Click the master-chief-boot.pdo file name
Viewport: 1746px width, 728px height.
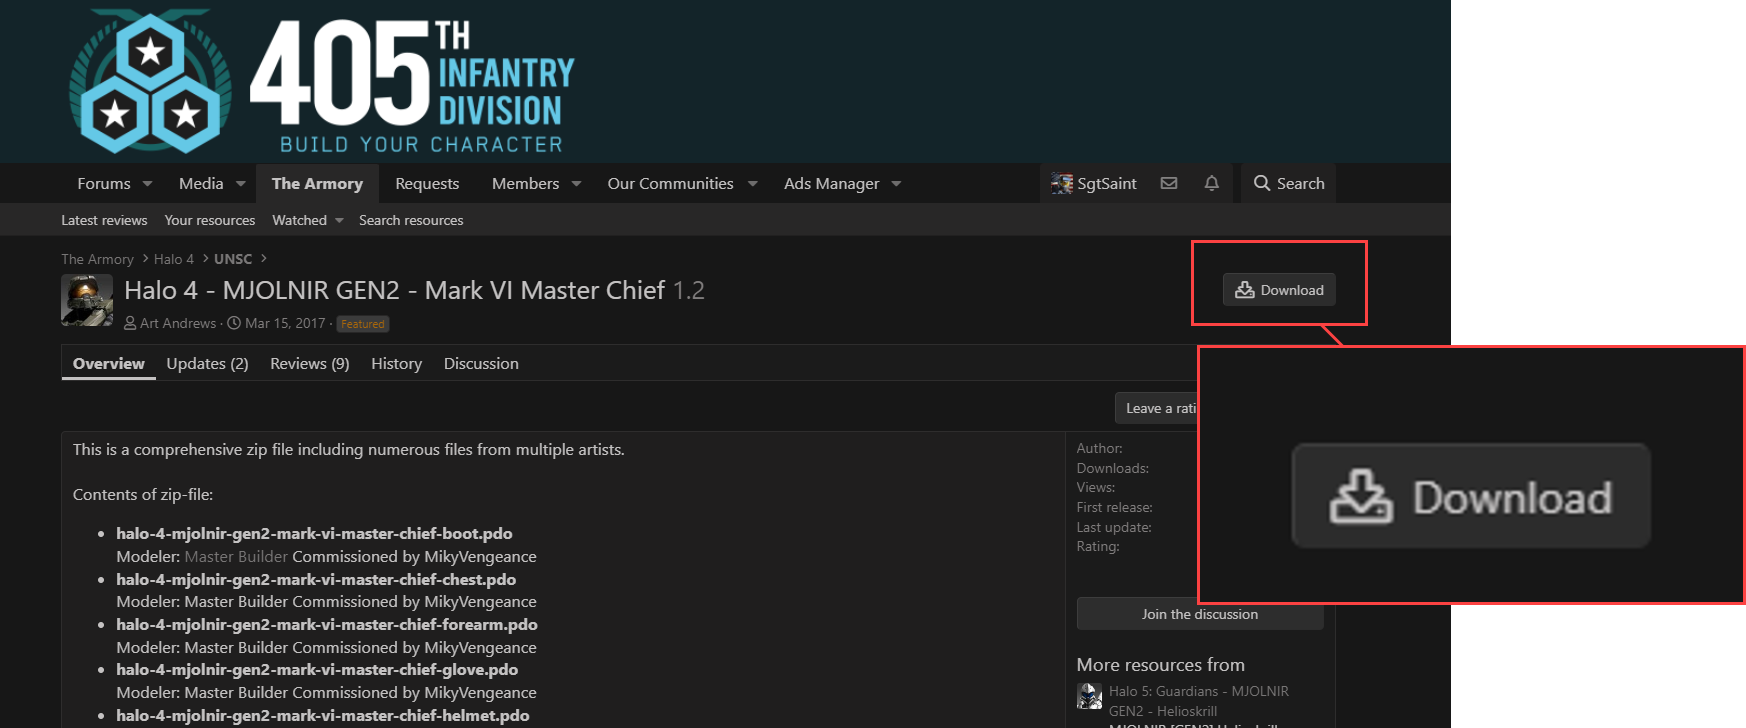click(314, 533)
